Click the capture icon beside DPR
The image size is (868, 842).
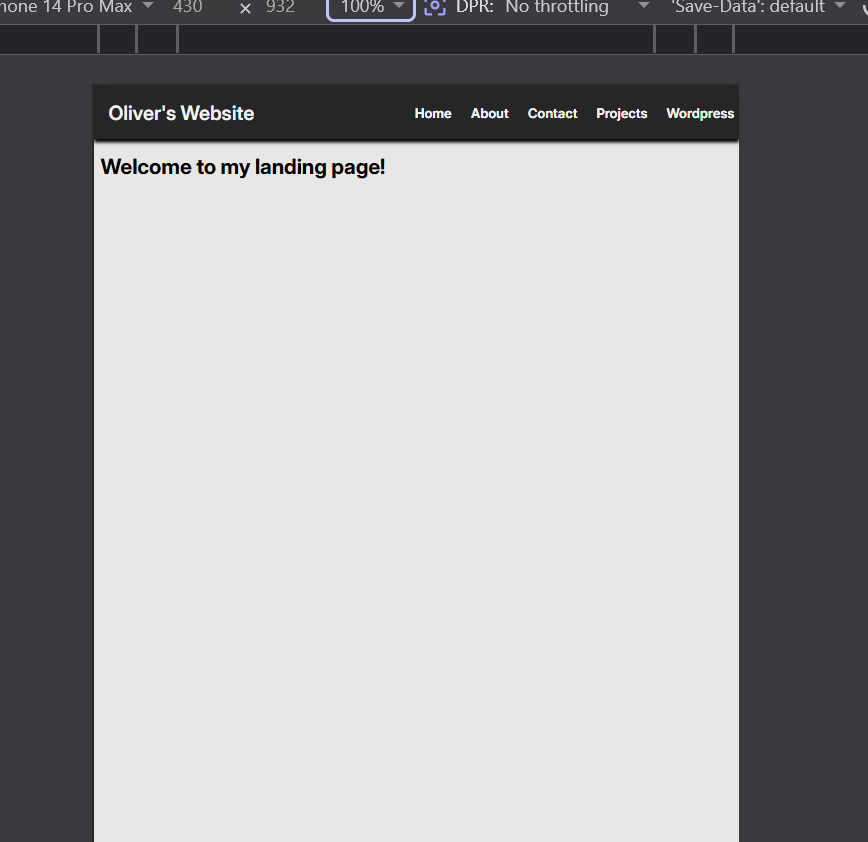(x=434, y=7)
